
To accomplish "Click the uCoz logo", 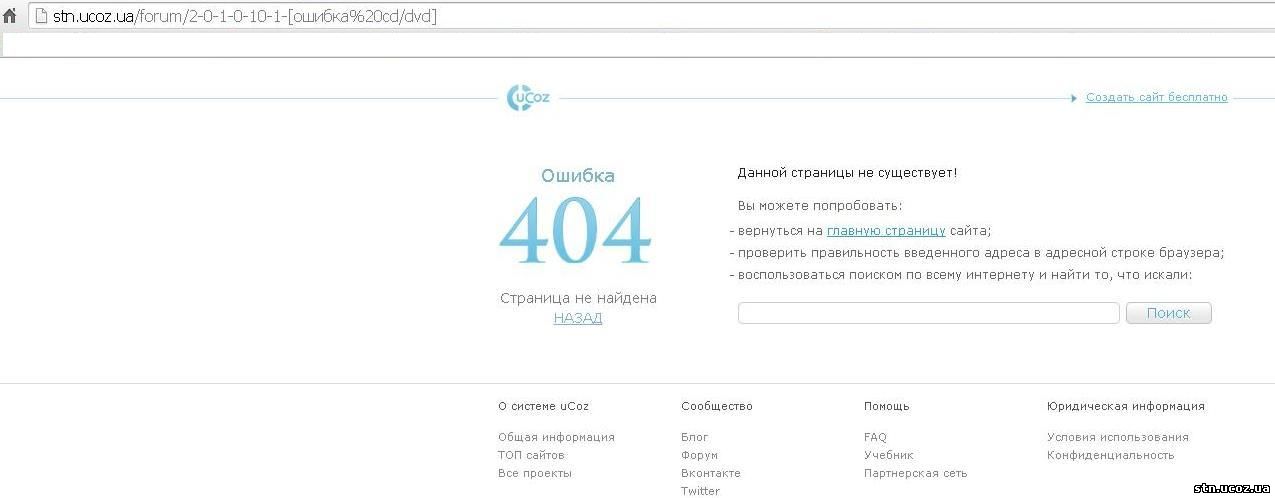I will pyautogui.click(x=529, y=98).
